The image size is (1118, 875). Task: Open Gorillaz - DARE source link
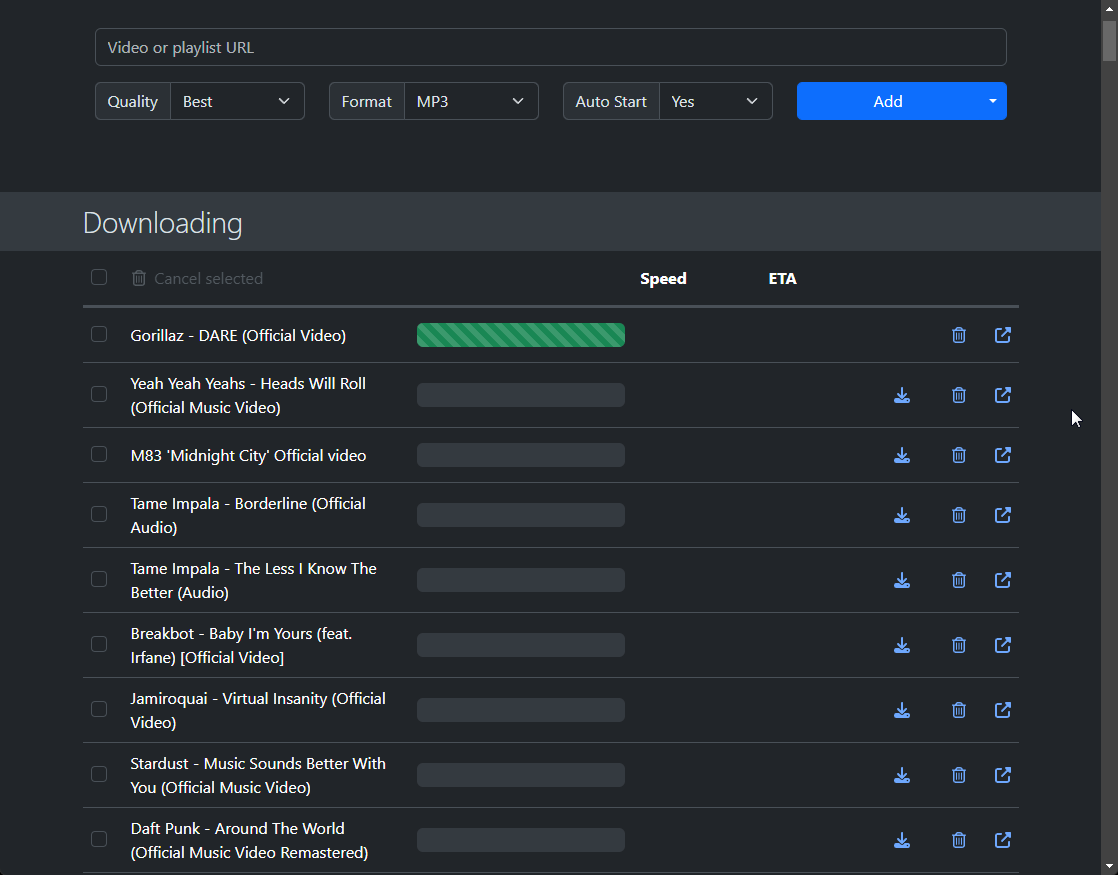(1002, 335)
